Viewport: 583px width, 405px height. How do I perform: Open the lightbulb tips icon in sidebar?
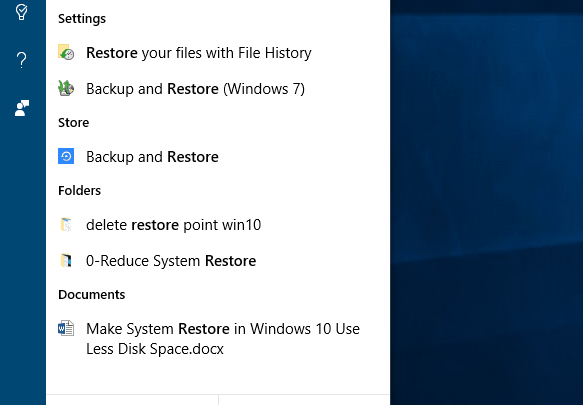pos(22,12)
